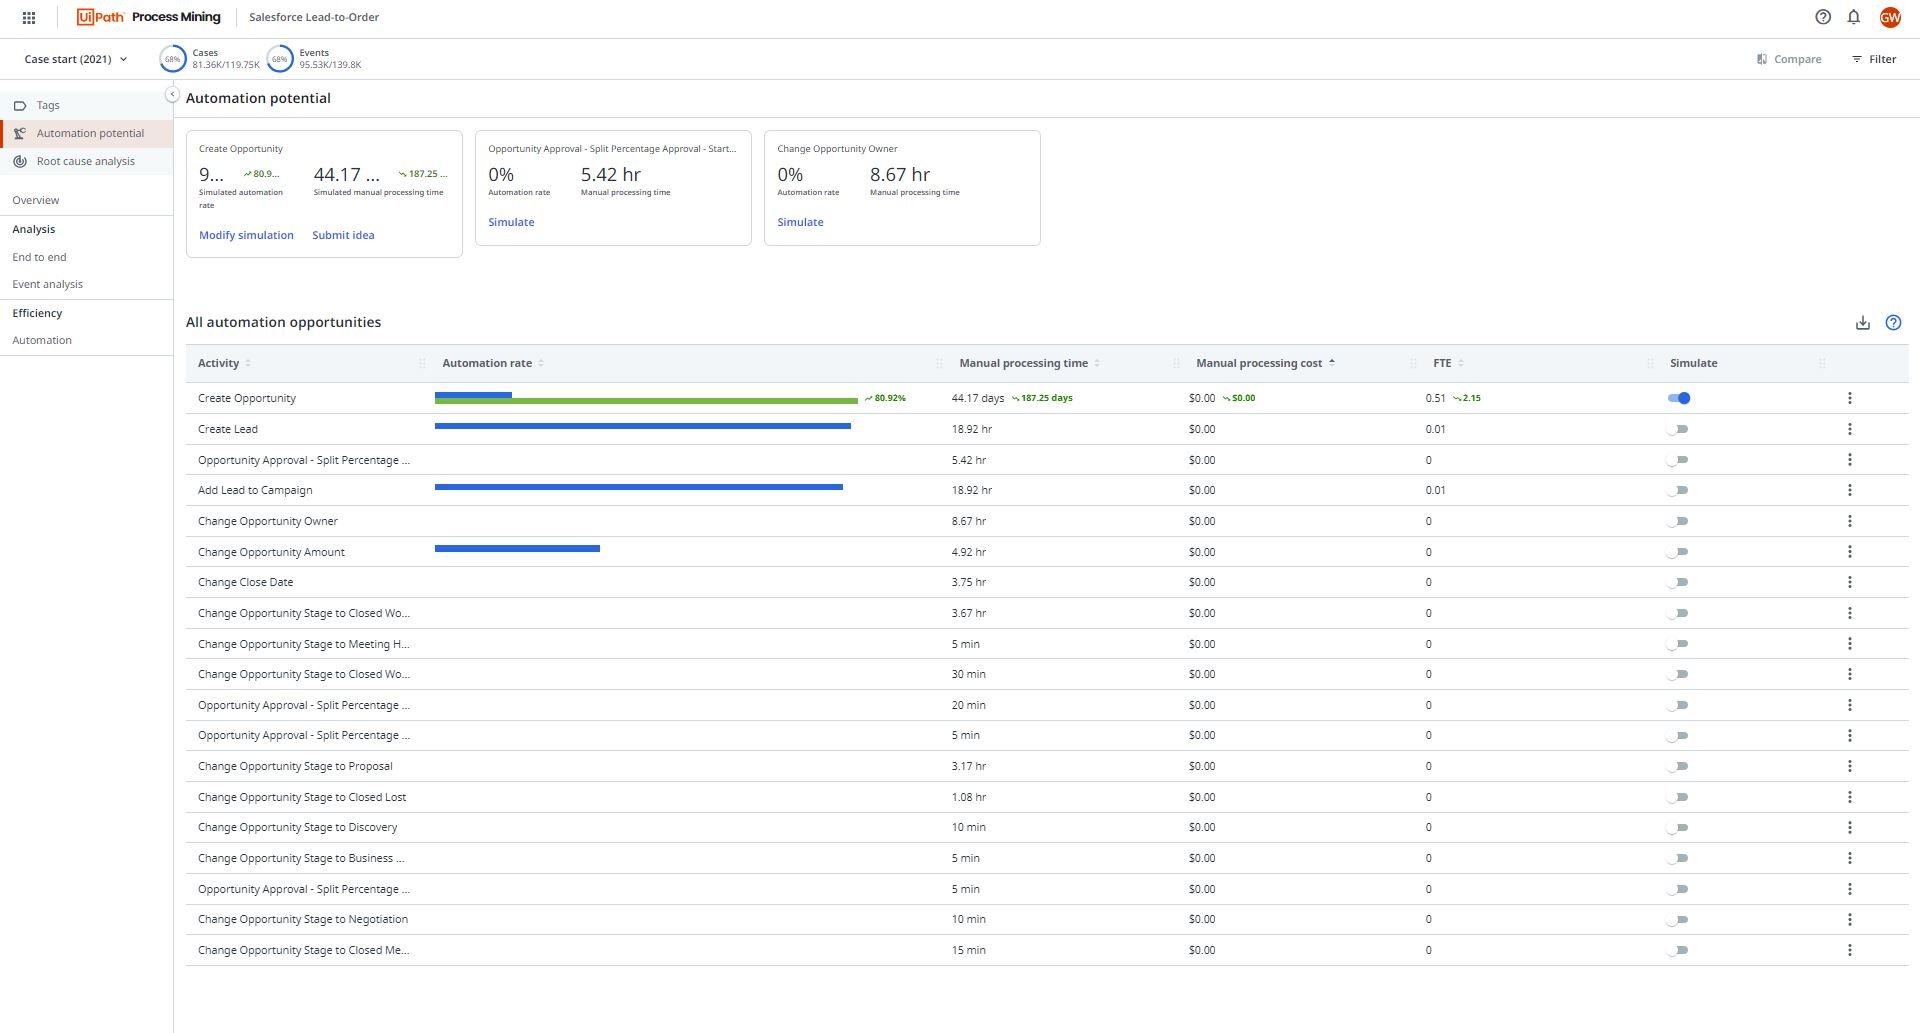The image size is (1920, 1033).
Task: Open the Filter panel
Action: (x=1874, y=59)
